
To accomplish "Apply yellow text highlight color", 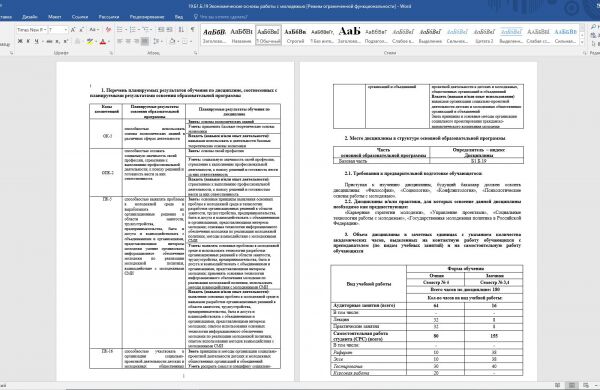I will click(90, 41).
